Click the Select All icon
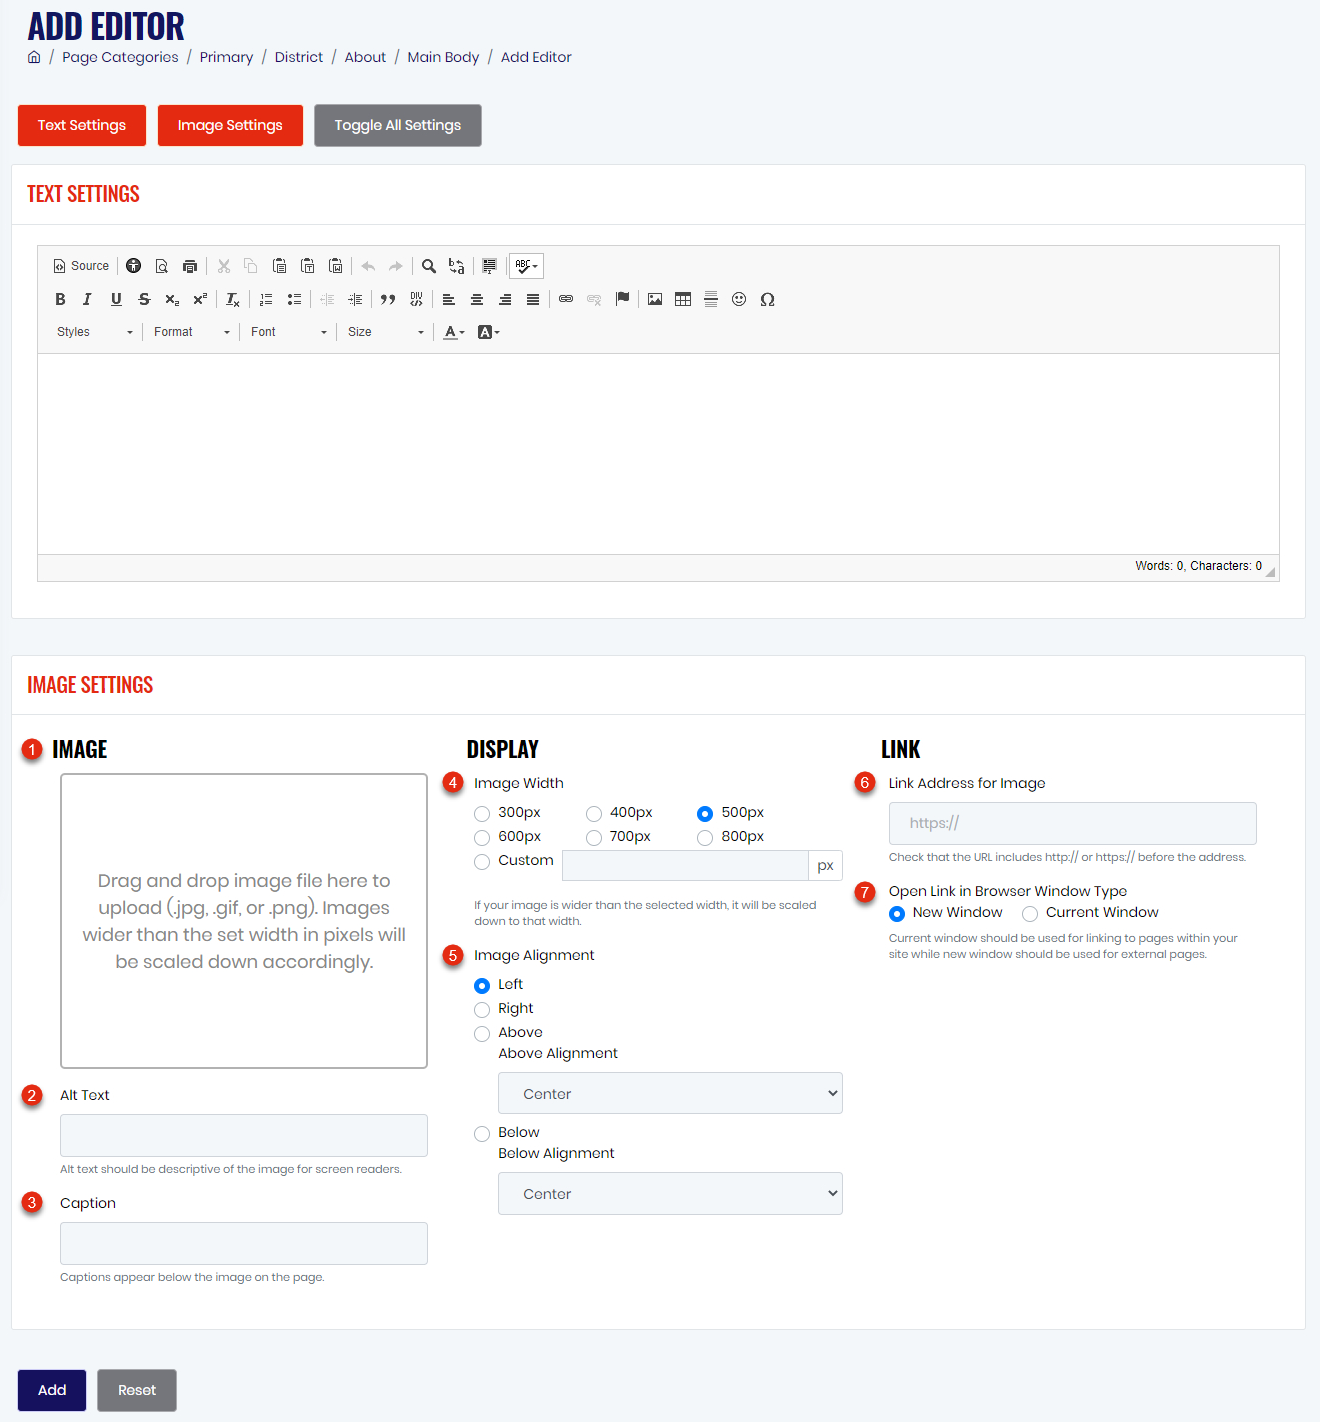 (x=489, y=266)
